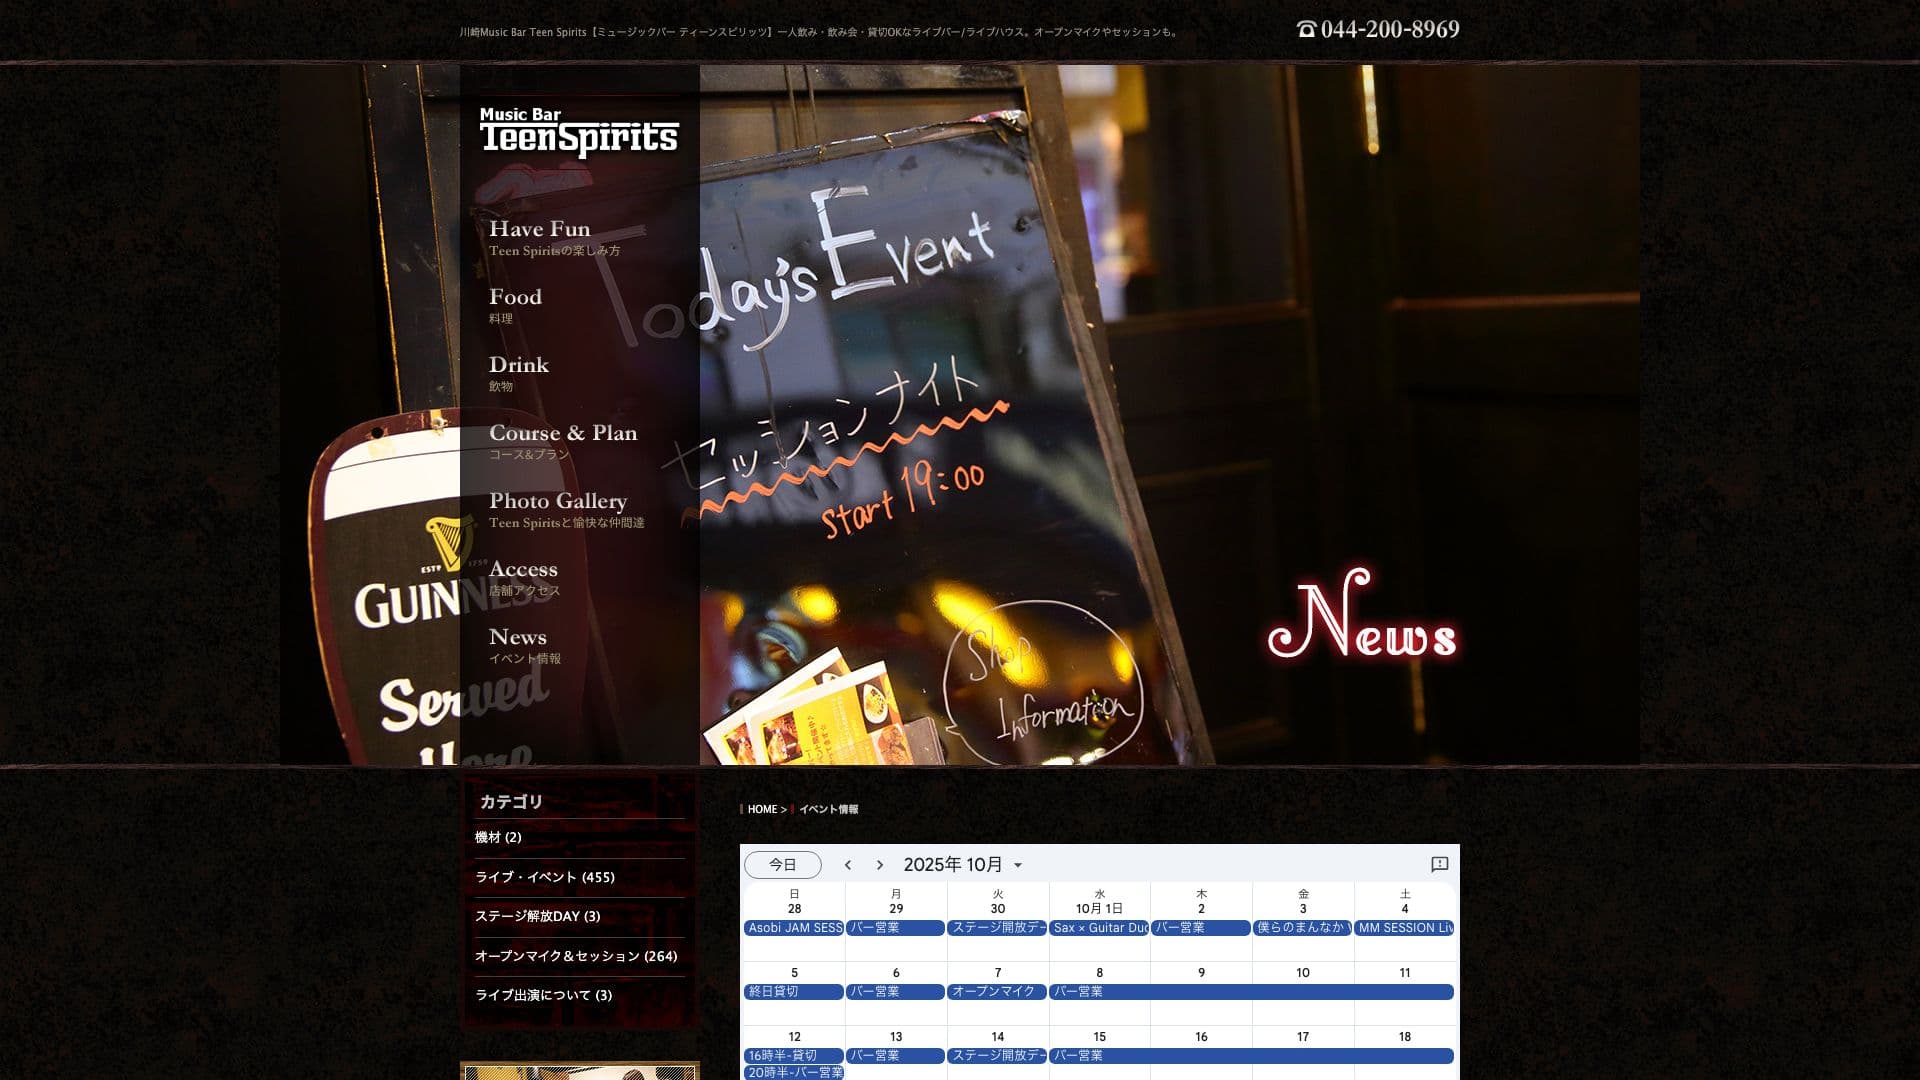Click the オープンマイク event on October 7
1920x1080 pixels.
(997, 992)
